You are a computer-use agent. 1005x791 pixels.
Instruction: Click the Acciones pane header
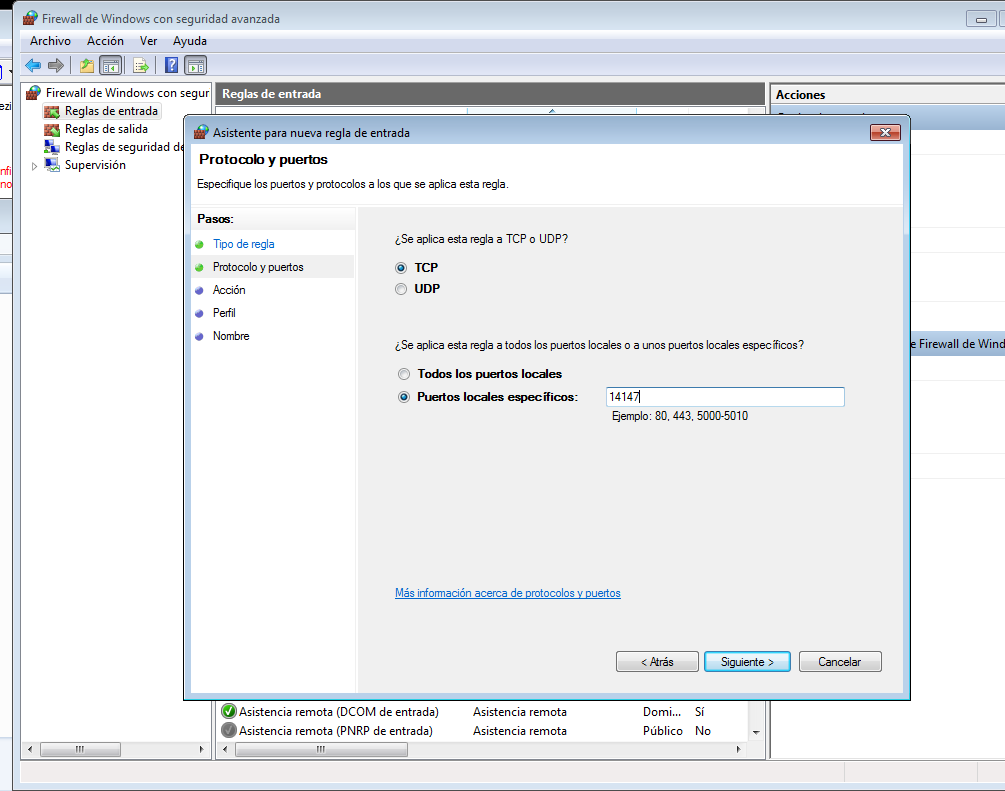click(887, 94)
